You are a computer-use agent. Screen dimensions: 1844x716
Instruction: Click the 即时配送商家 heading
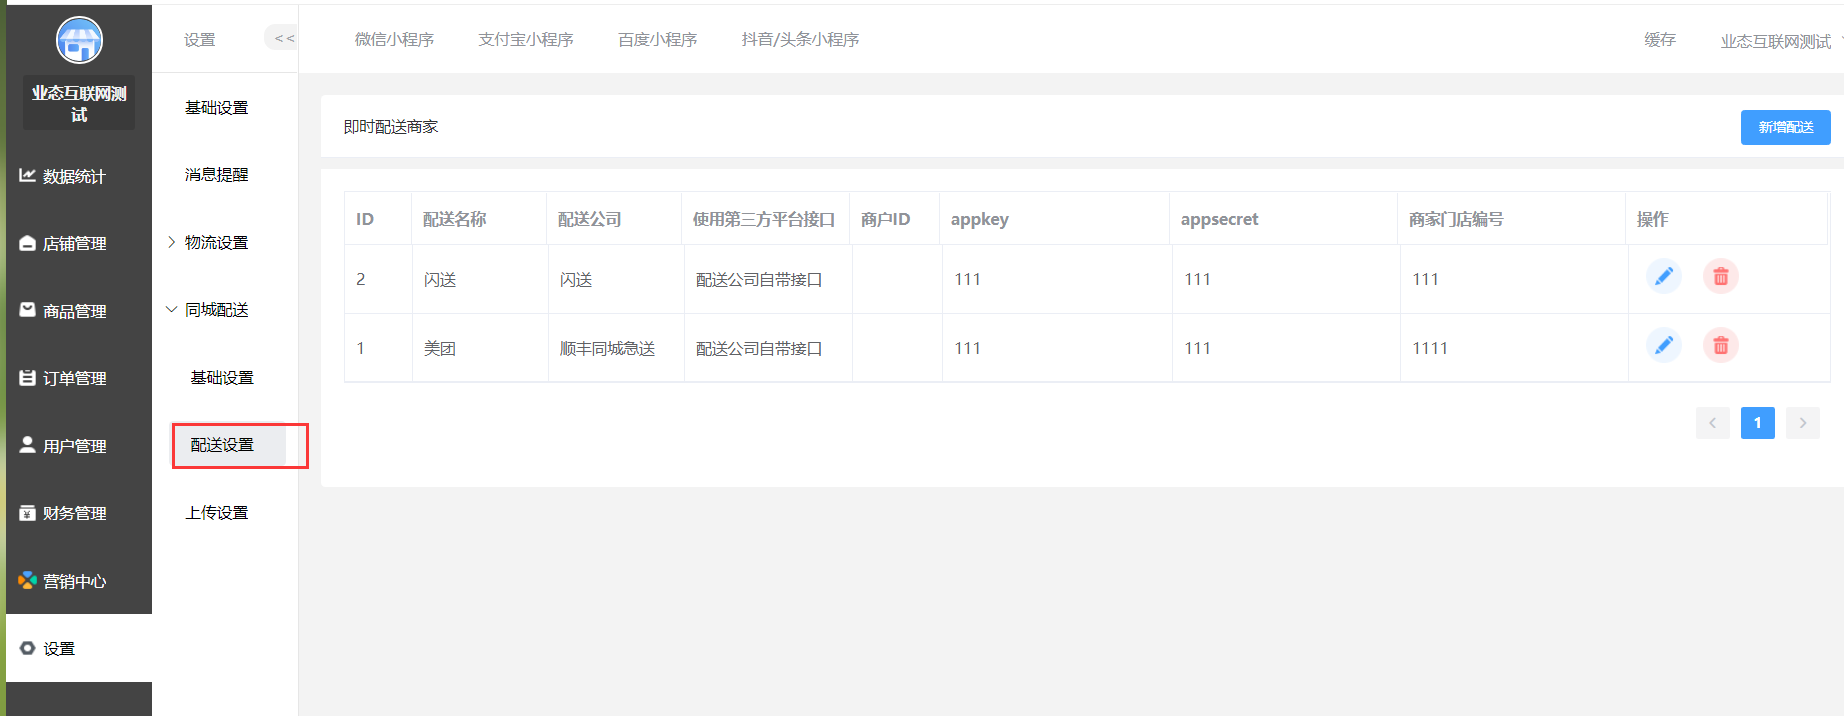click(x=391, y=127)
